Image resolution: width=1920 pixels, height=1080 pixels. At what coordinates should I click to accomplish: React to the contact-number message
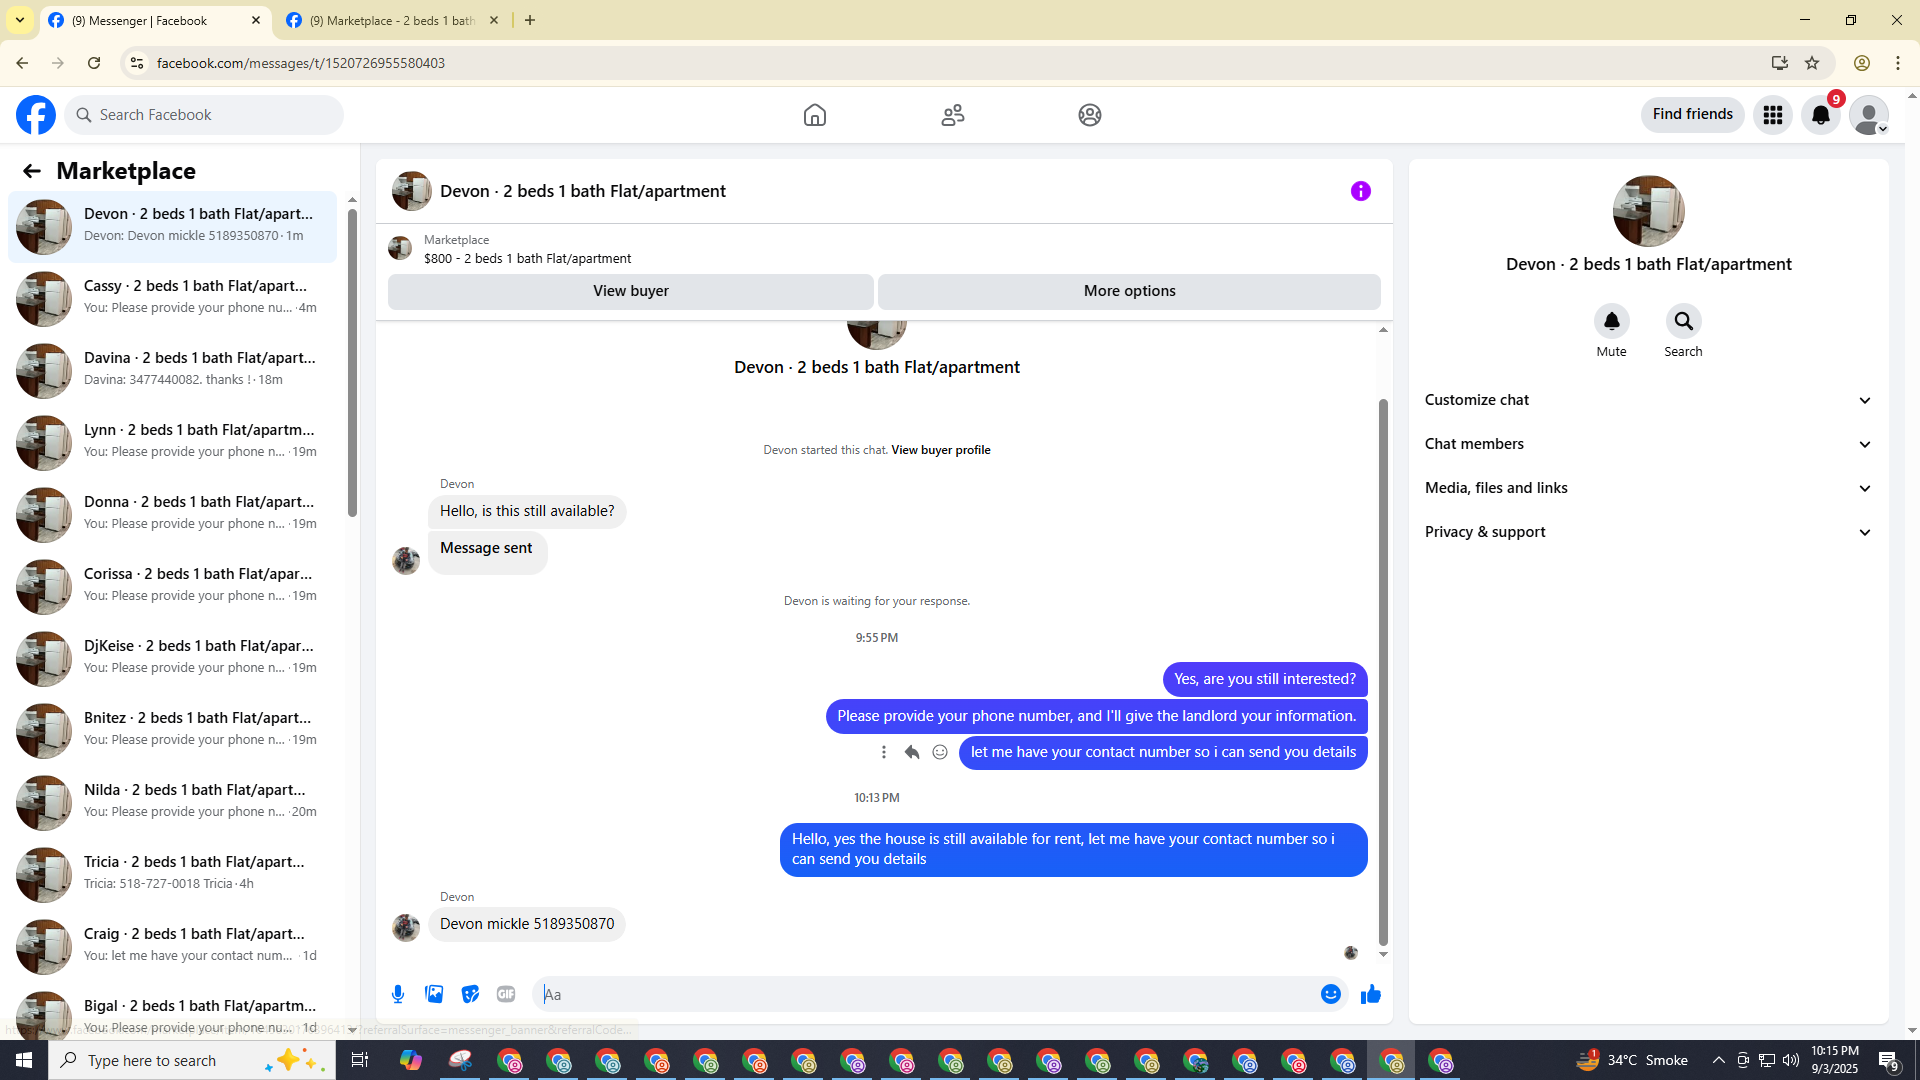pyautogui.click(x=940, y=752)
